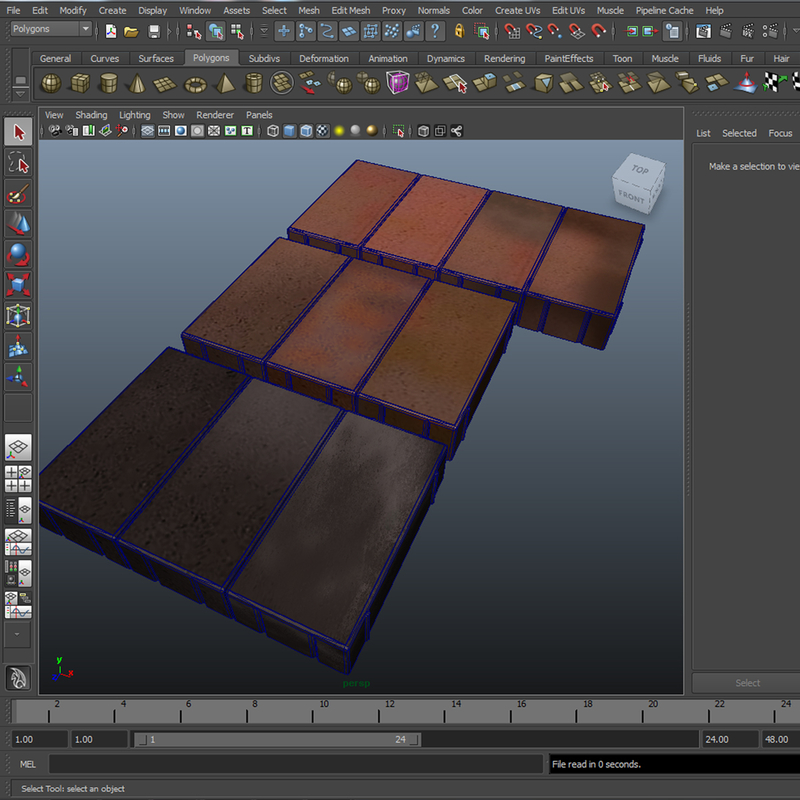Select the arrow Select Tool
Viewport: 800px width, 800px height.
(17, 133)
